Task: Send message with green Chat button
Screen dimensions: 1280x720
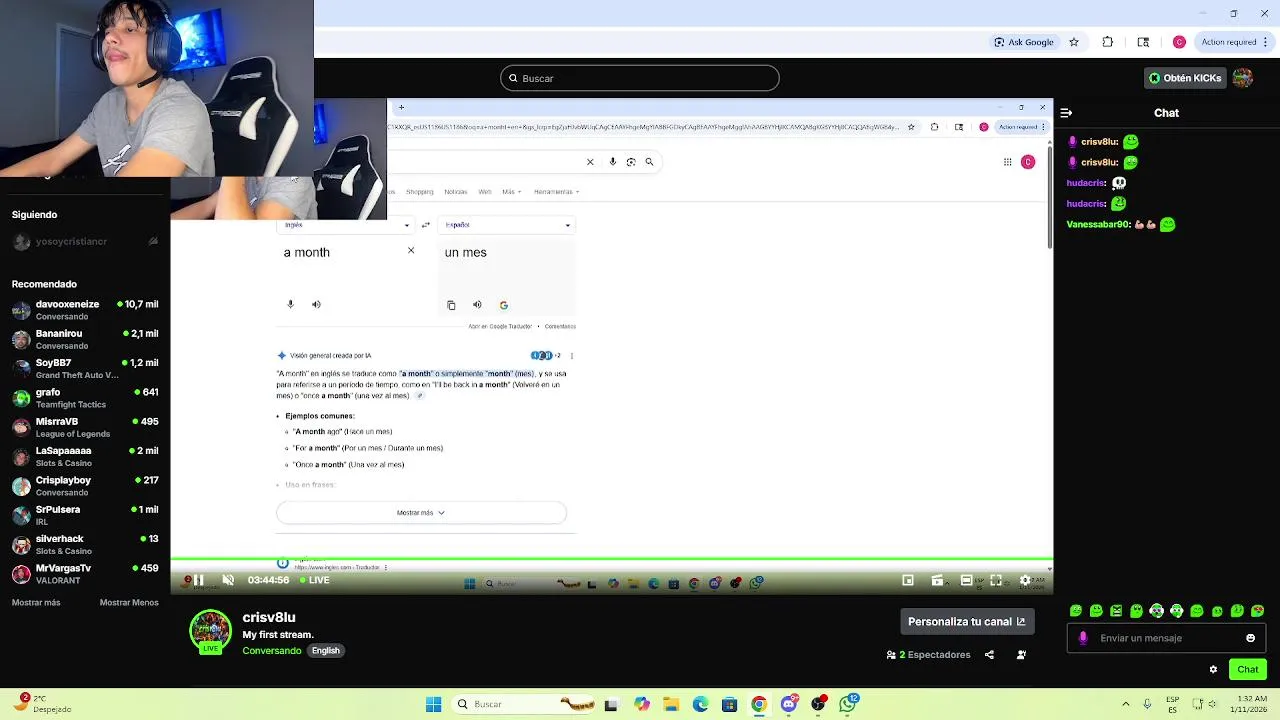Action: coord(1248,670)
